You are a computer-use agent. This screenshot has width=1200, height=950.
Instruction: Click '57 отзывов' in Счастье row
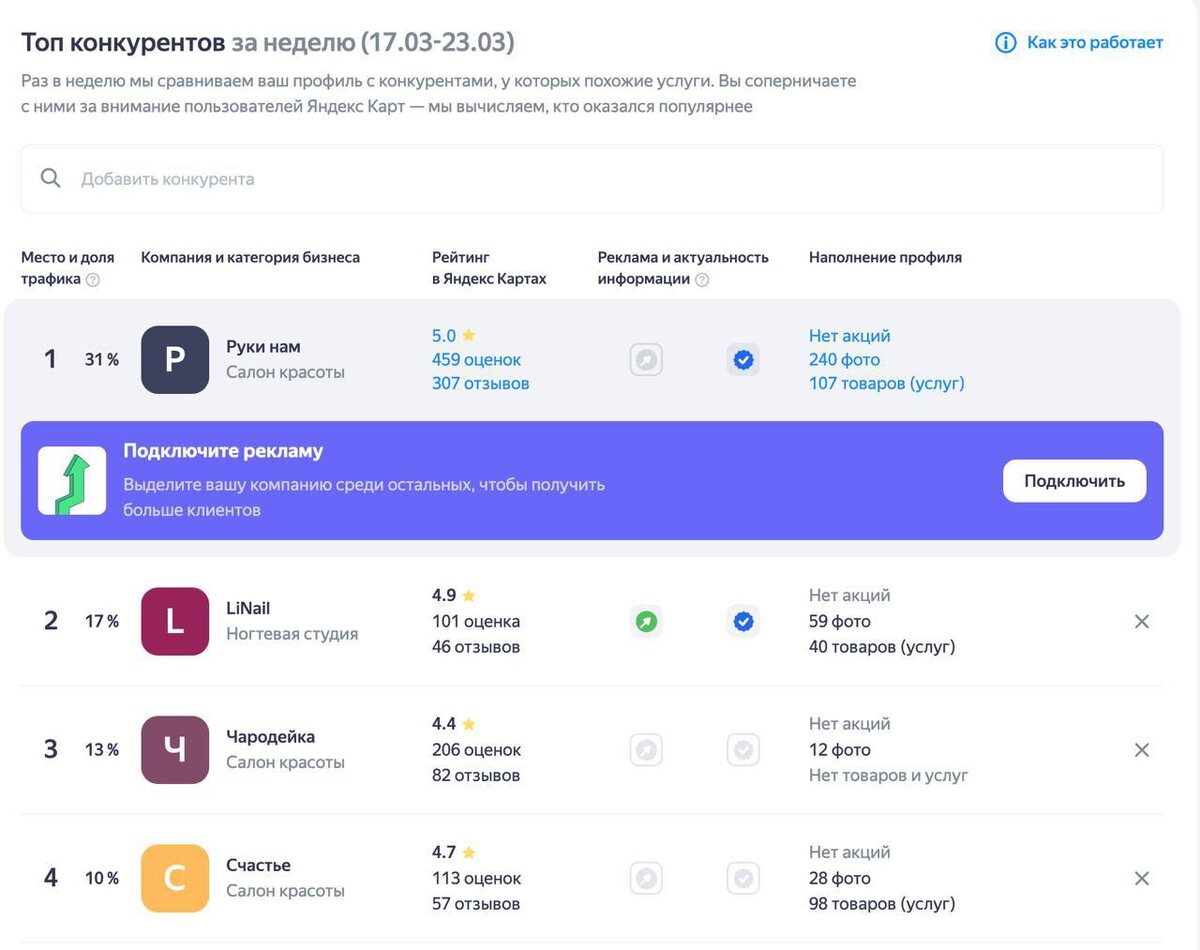[476, 904]
